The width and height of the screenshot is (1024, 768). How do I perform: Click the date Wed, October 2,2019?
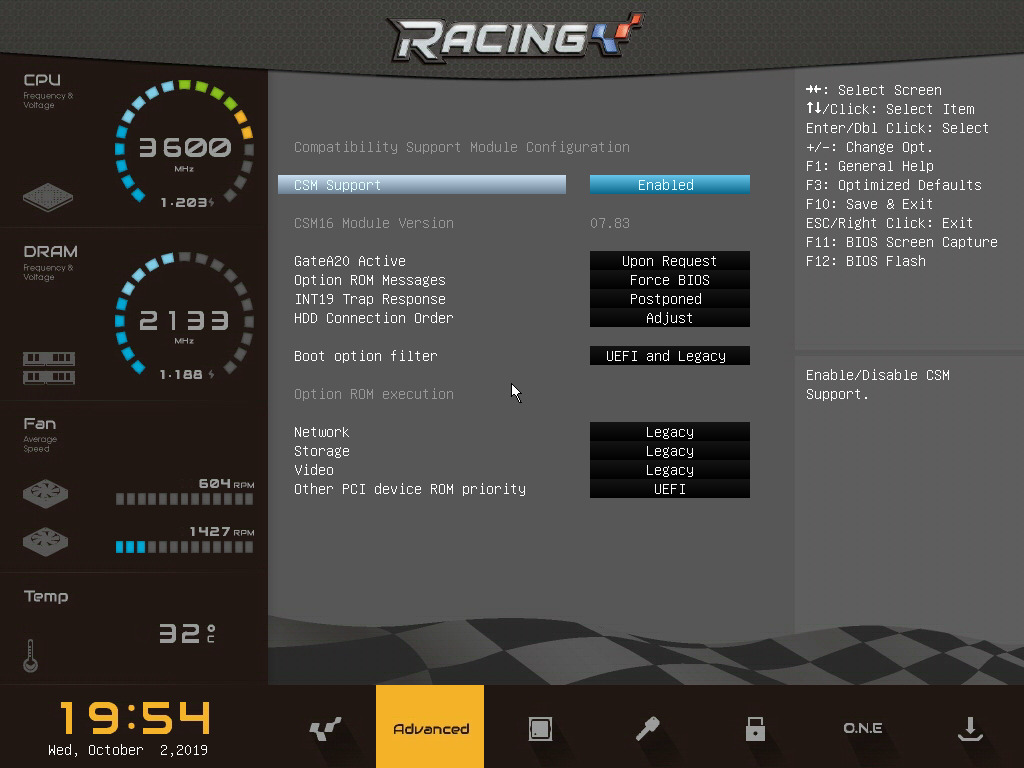point(128,750)
